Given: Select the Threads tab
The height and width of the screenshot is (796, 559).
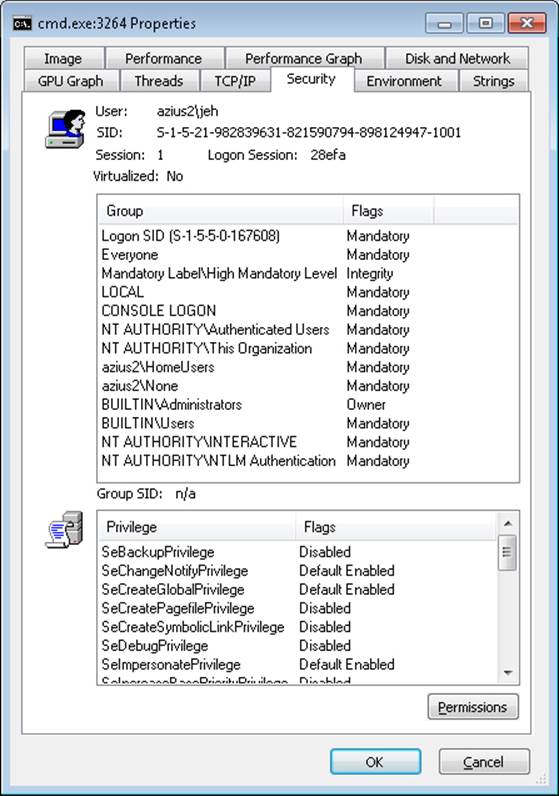Looking at the screenshot, I should 159,81.
